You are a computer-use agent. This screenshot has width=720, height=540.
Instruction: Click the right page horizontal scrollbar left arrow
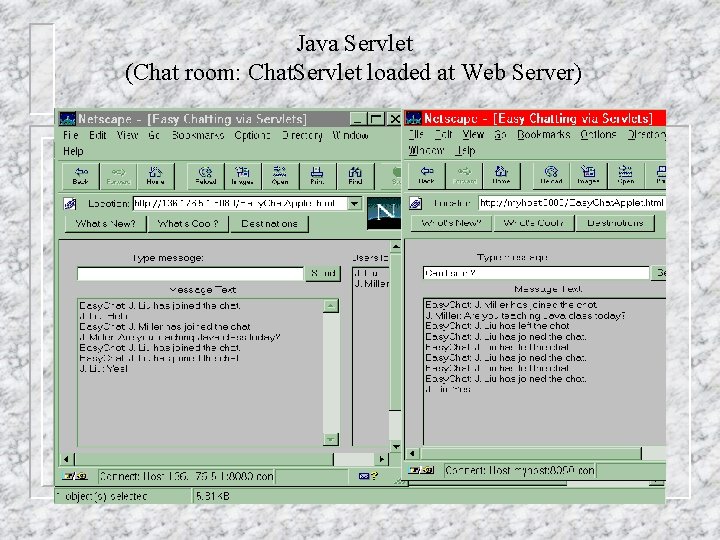412,453
